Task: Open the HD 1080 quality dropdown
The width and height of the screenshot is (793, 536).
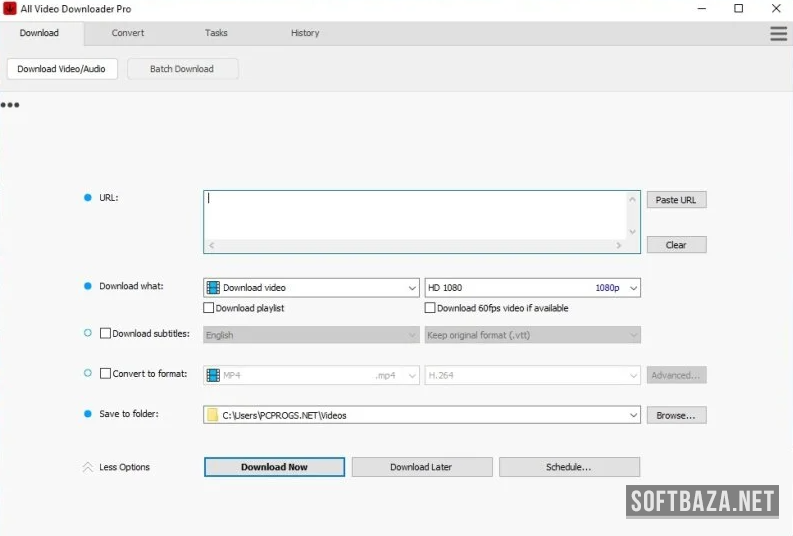Action: tap(633, 288)
